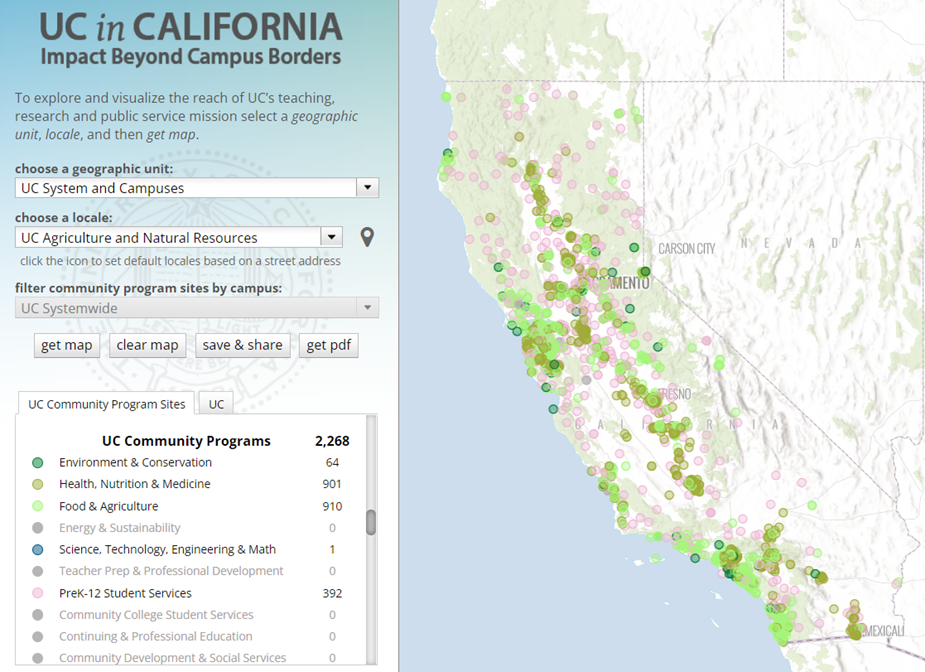Screen dimensions: 925x672
Task: Select the Health, Nutrition & Medicine label
Action: pyautogui.click(x=135, y=484)
